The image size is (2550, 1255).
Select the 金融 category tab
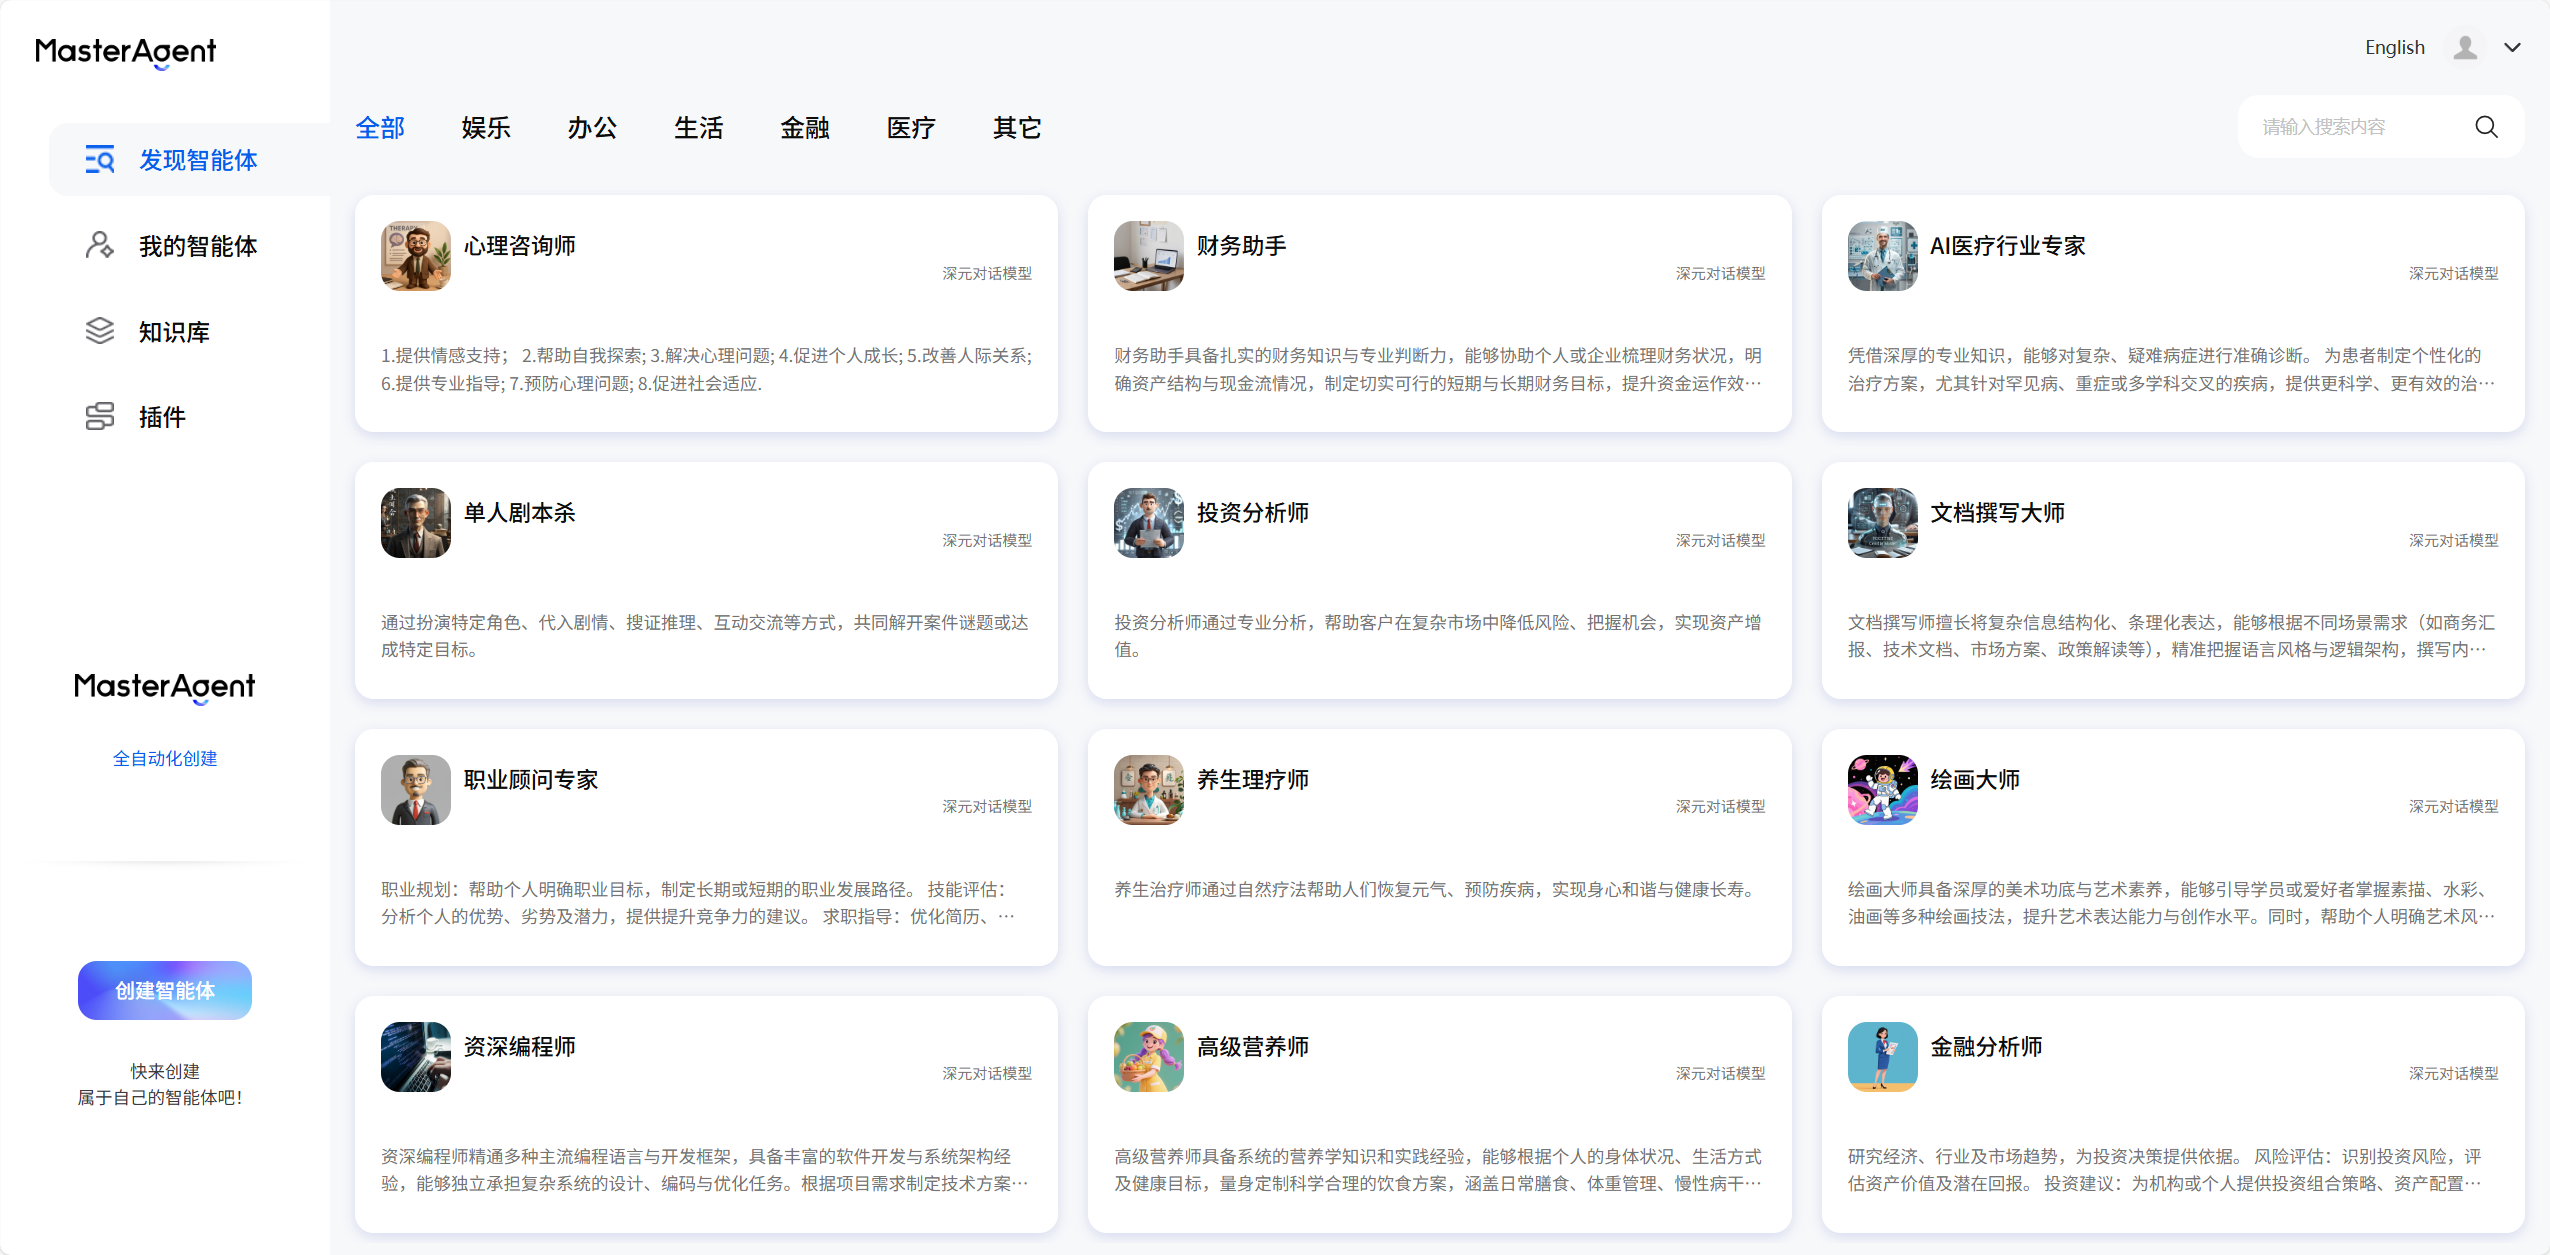[x=805, y=128]
